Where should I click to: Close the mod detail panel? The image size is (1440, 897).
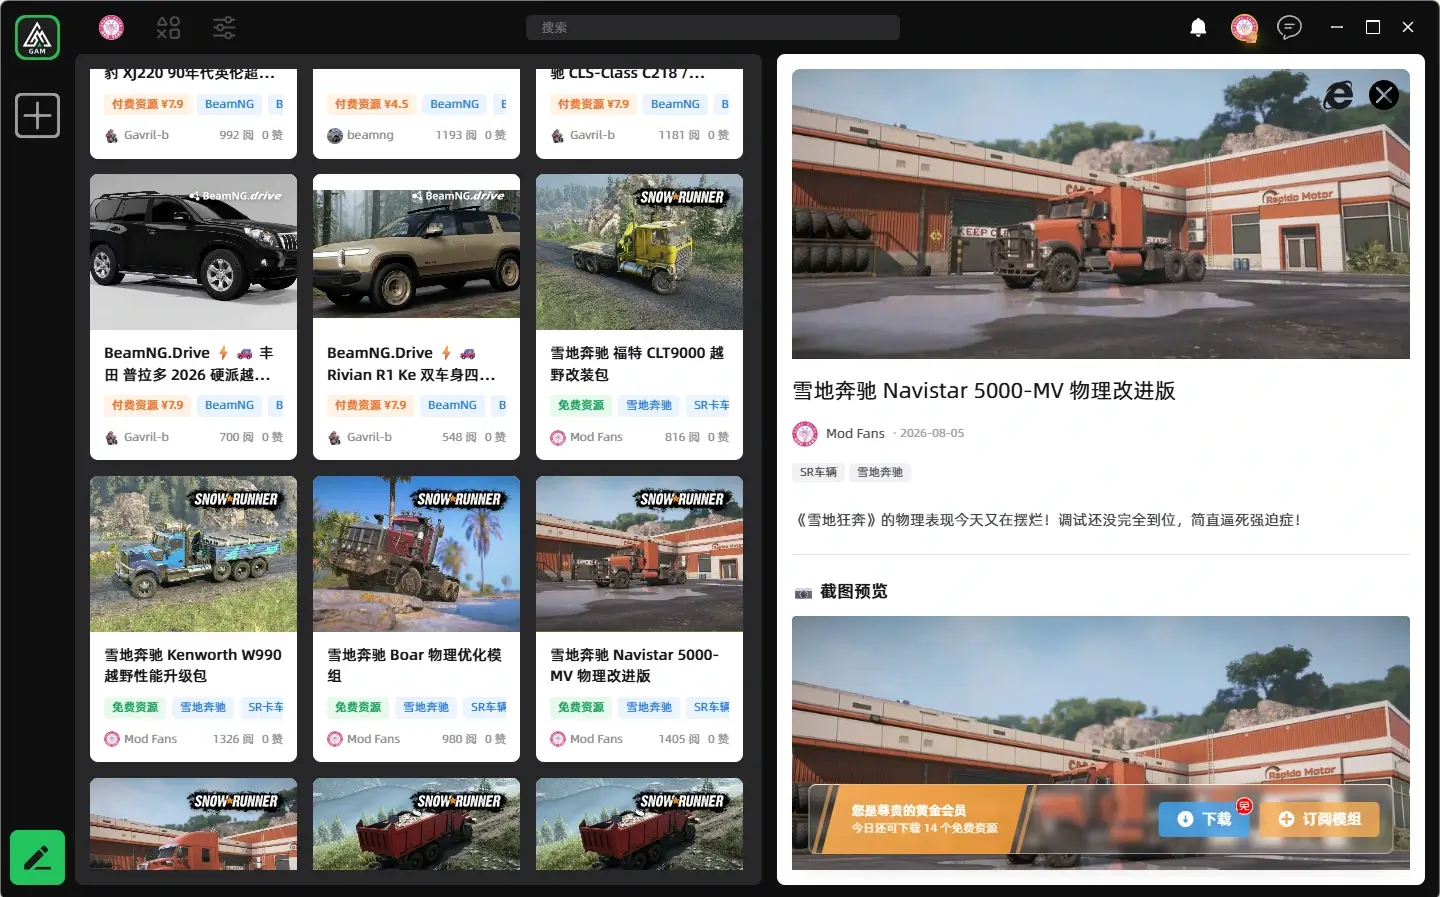point(1384,95)
